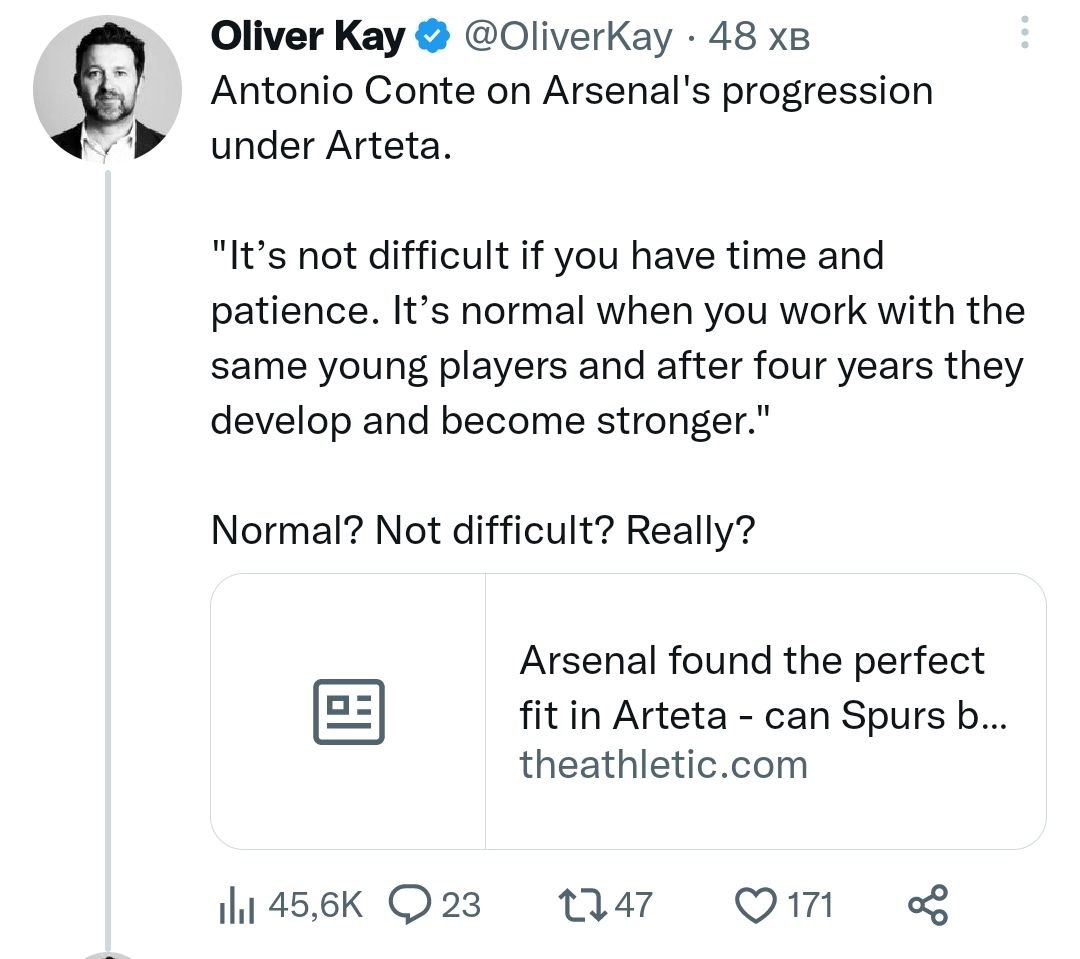Tap the share icon
Screen dimensions: 1080x959
point(926,906)
